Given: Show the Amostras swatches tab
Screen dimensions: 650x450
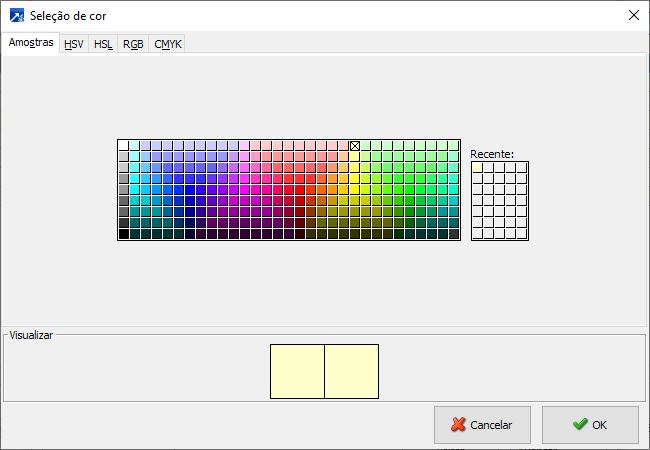Looking at the screenshot, I should [30, 43].
